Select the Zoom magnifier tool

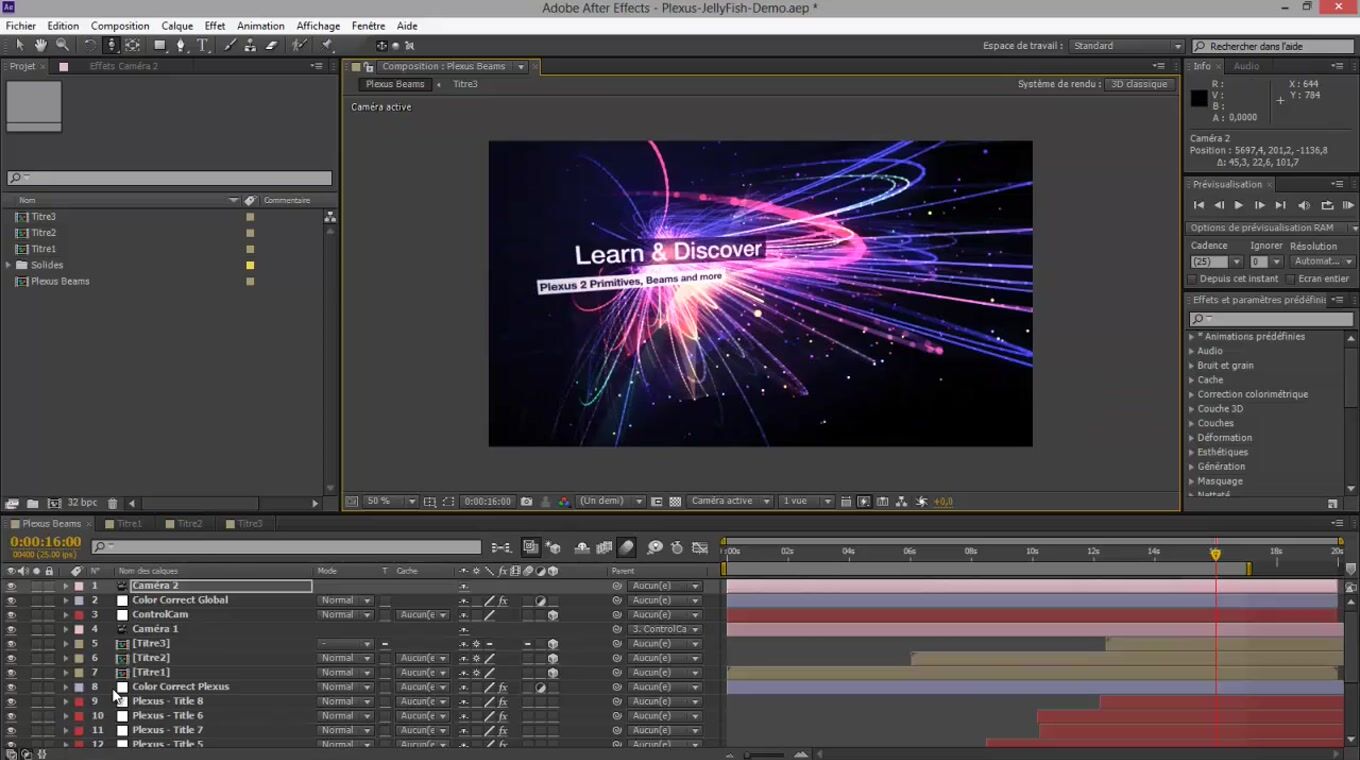(x=62, y=45)
